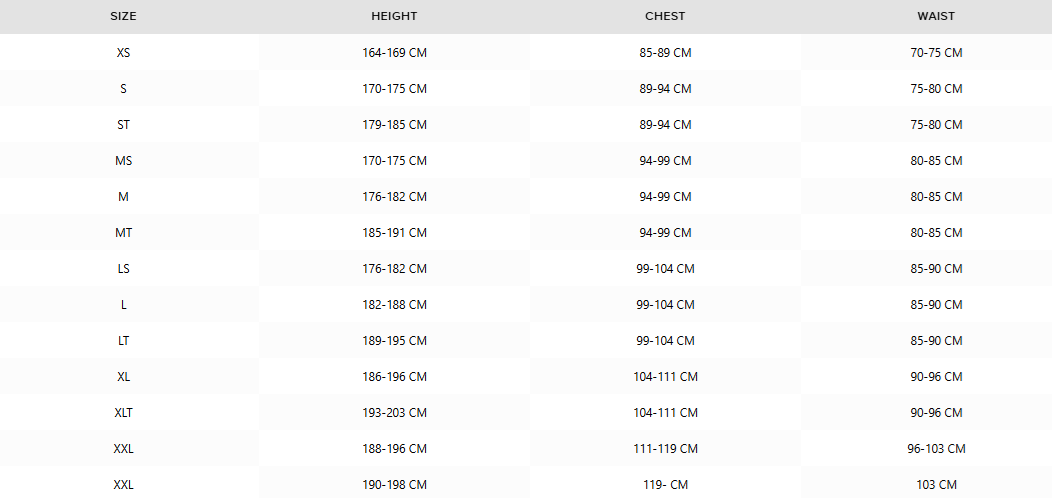Click the HEIGHT column header
This screenshot has height=500, width=1052.
(394, 16)
